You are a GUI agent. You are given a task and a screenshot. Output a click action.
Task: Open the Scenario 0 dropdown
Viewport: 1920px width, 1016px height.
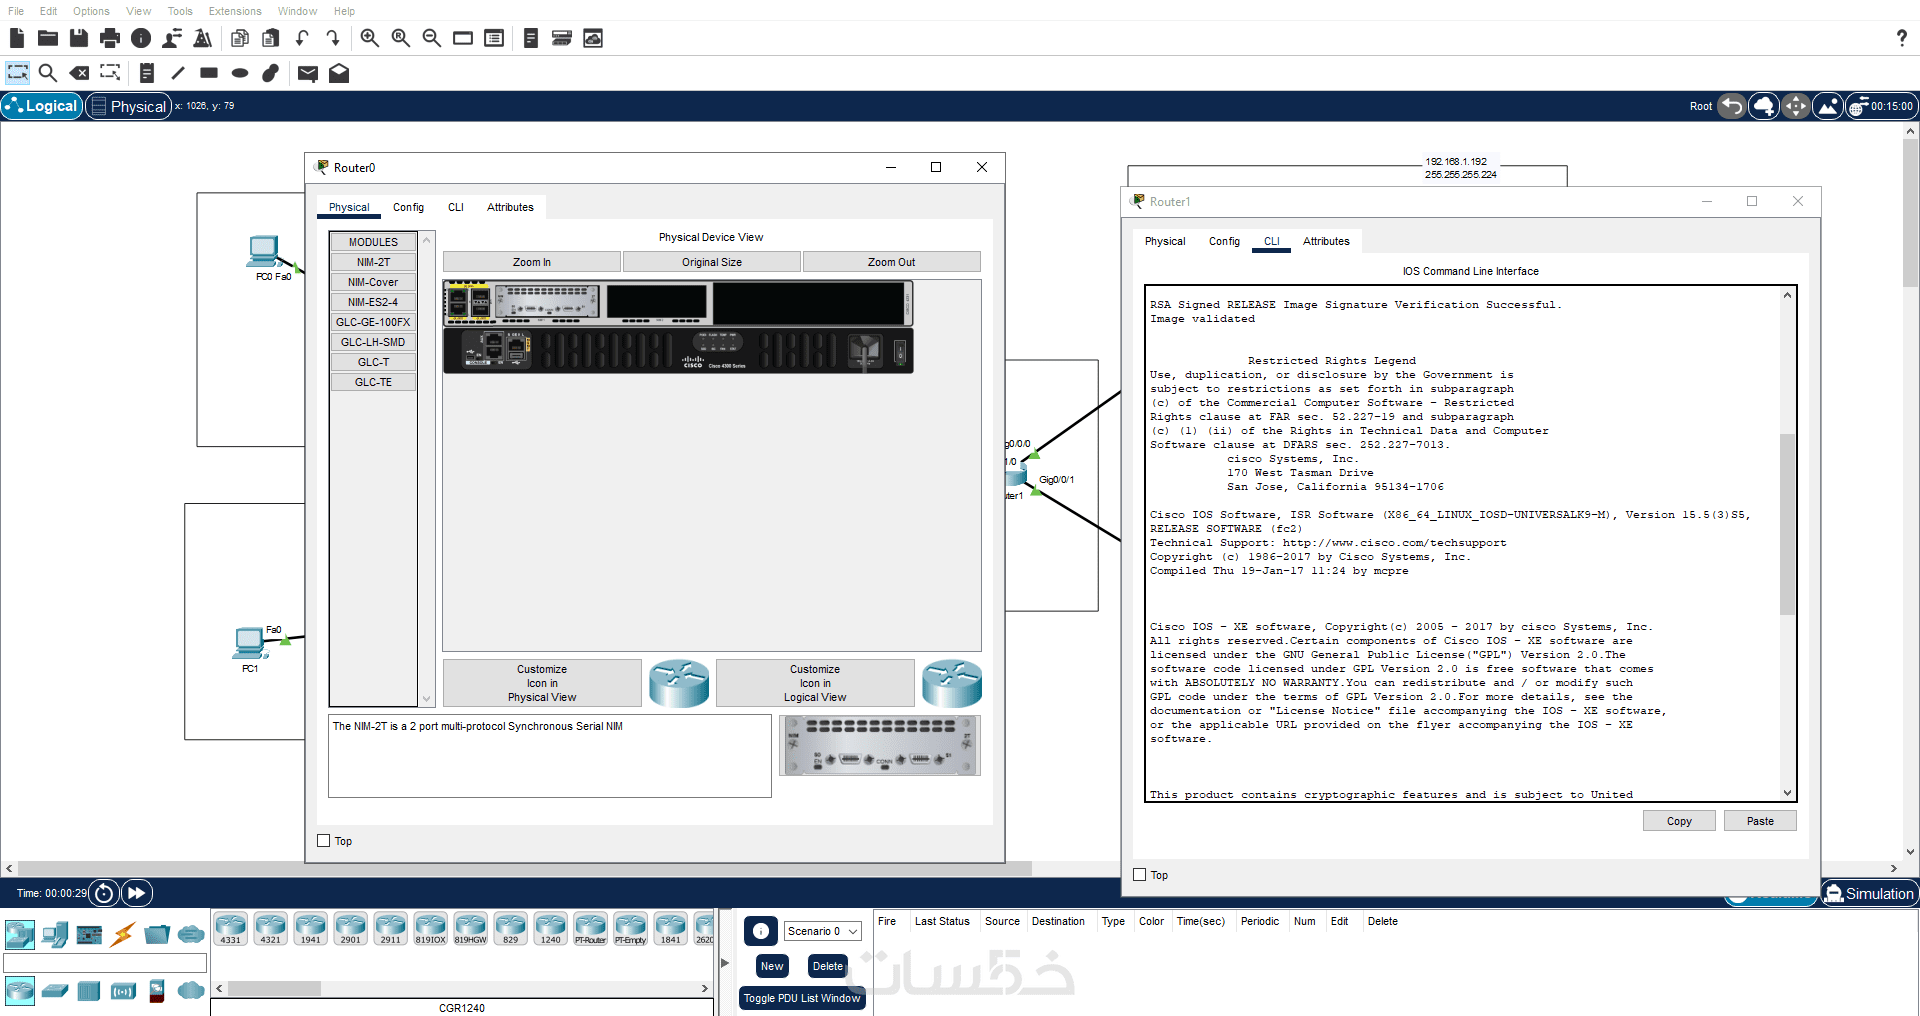pos(822,931)
